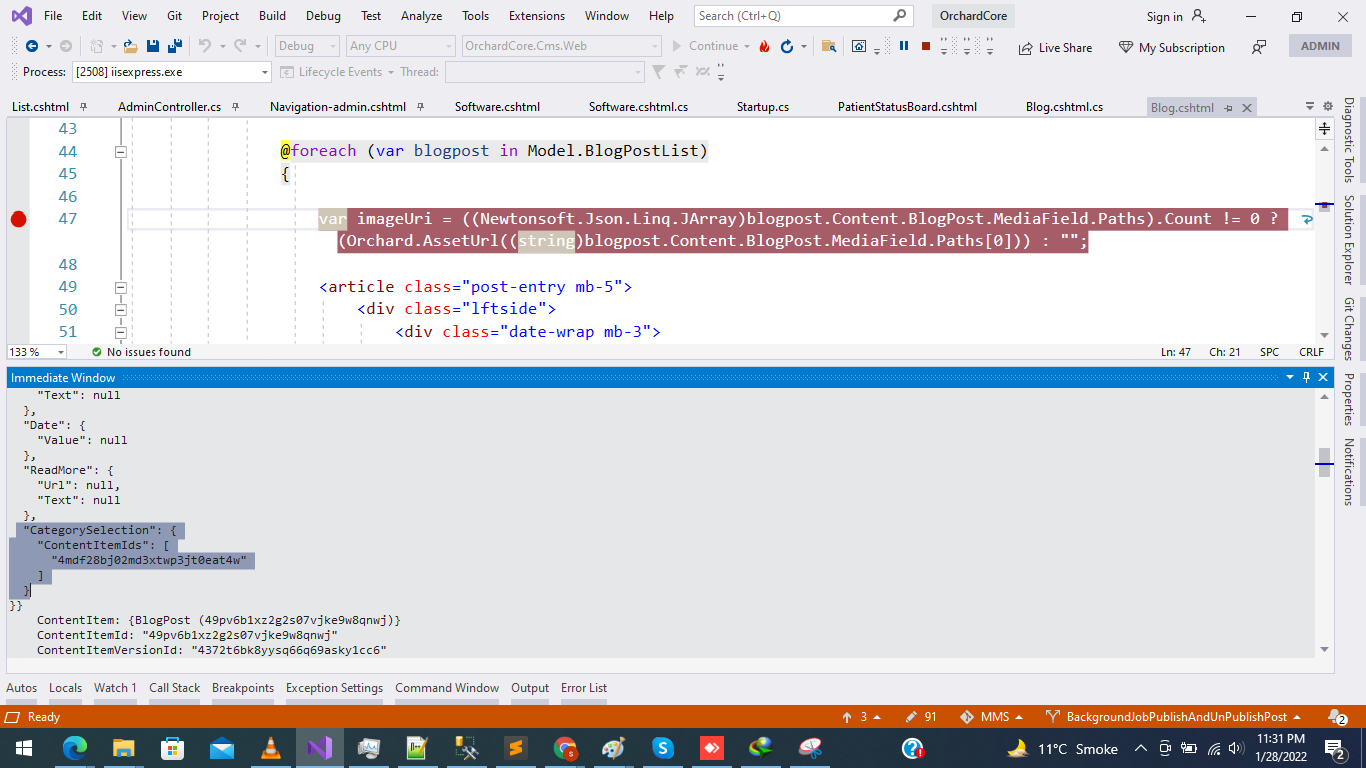Open the Extensions menu
This screenshot has height=768, width=1366.
point(536,16)
